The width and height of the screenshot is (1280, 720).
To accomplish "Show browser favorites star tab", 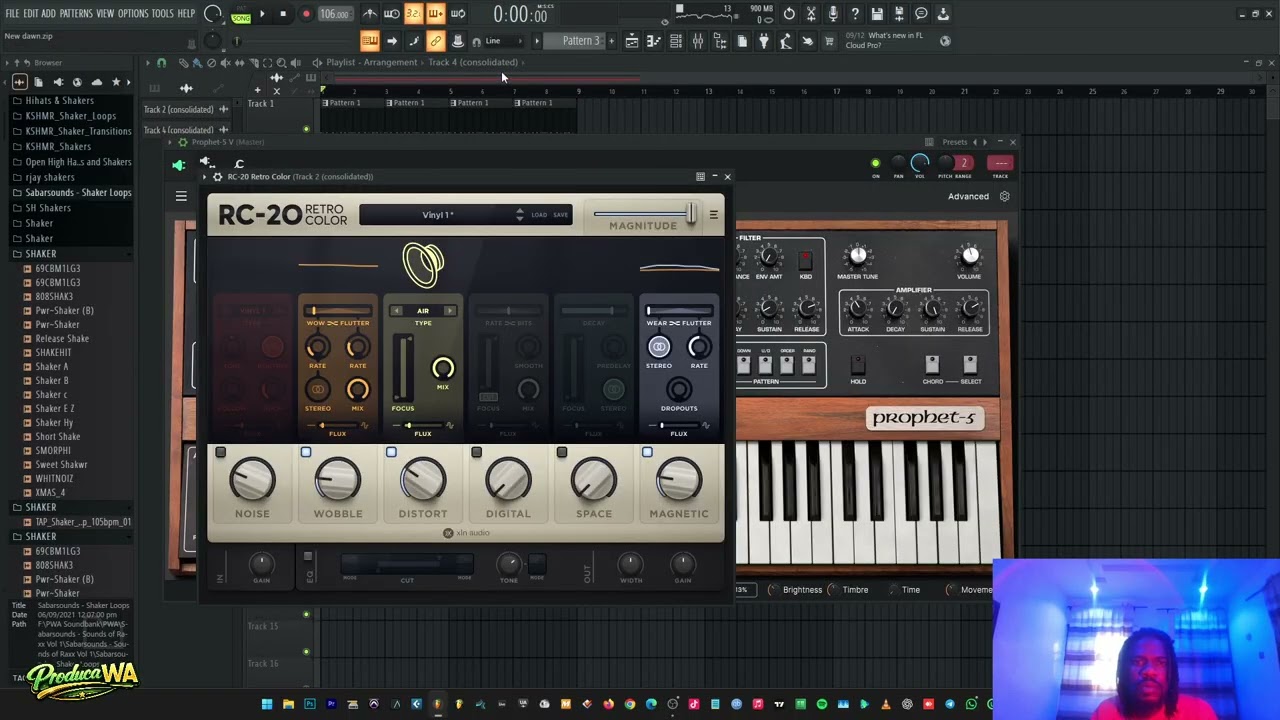I will click(x=116, y=82).
